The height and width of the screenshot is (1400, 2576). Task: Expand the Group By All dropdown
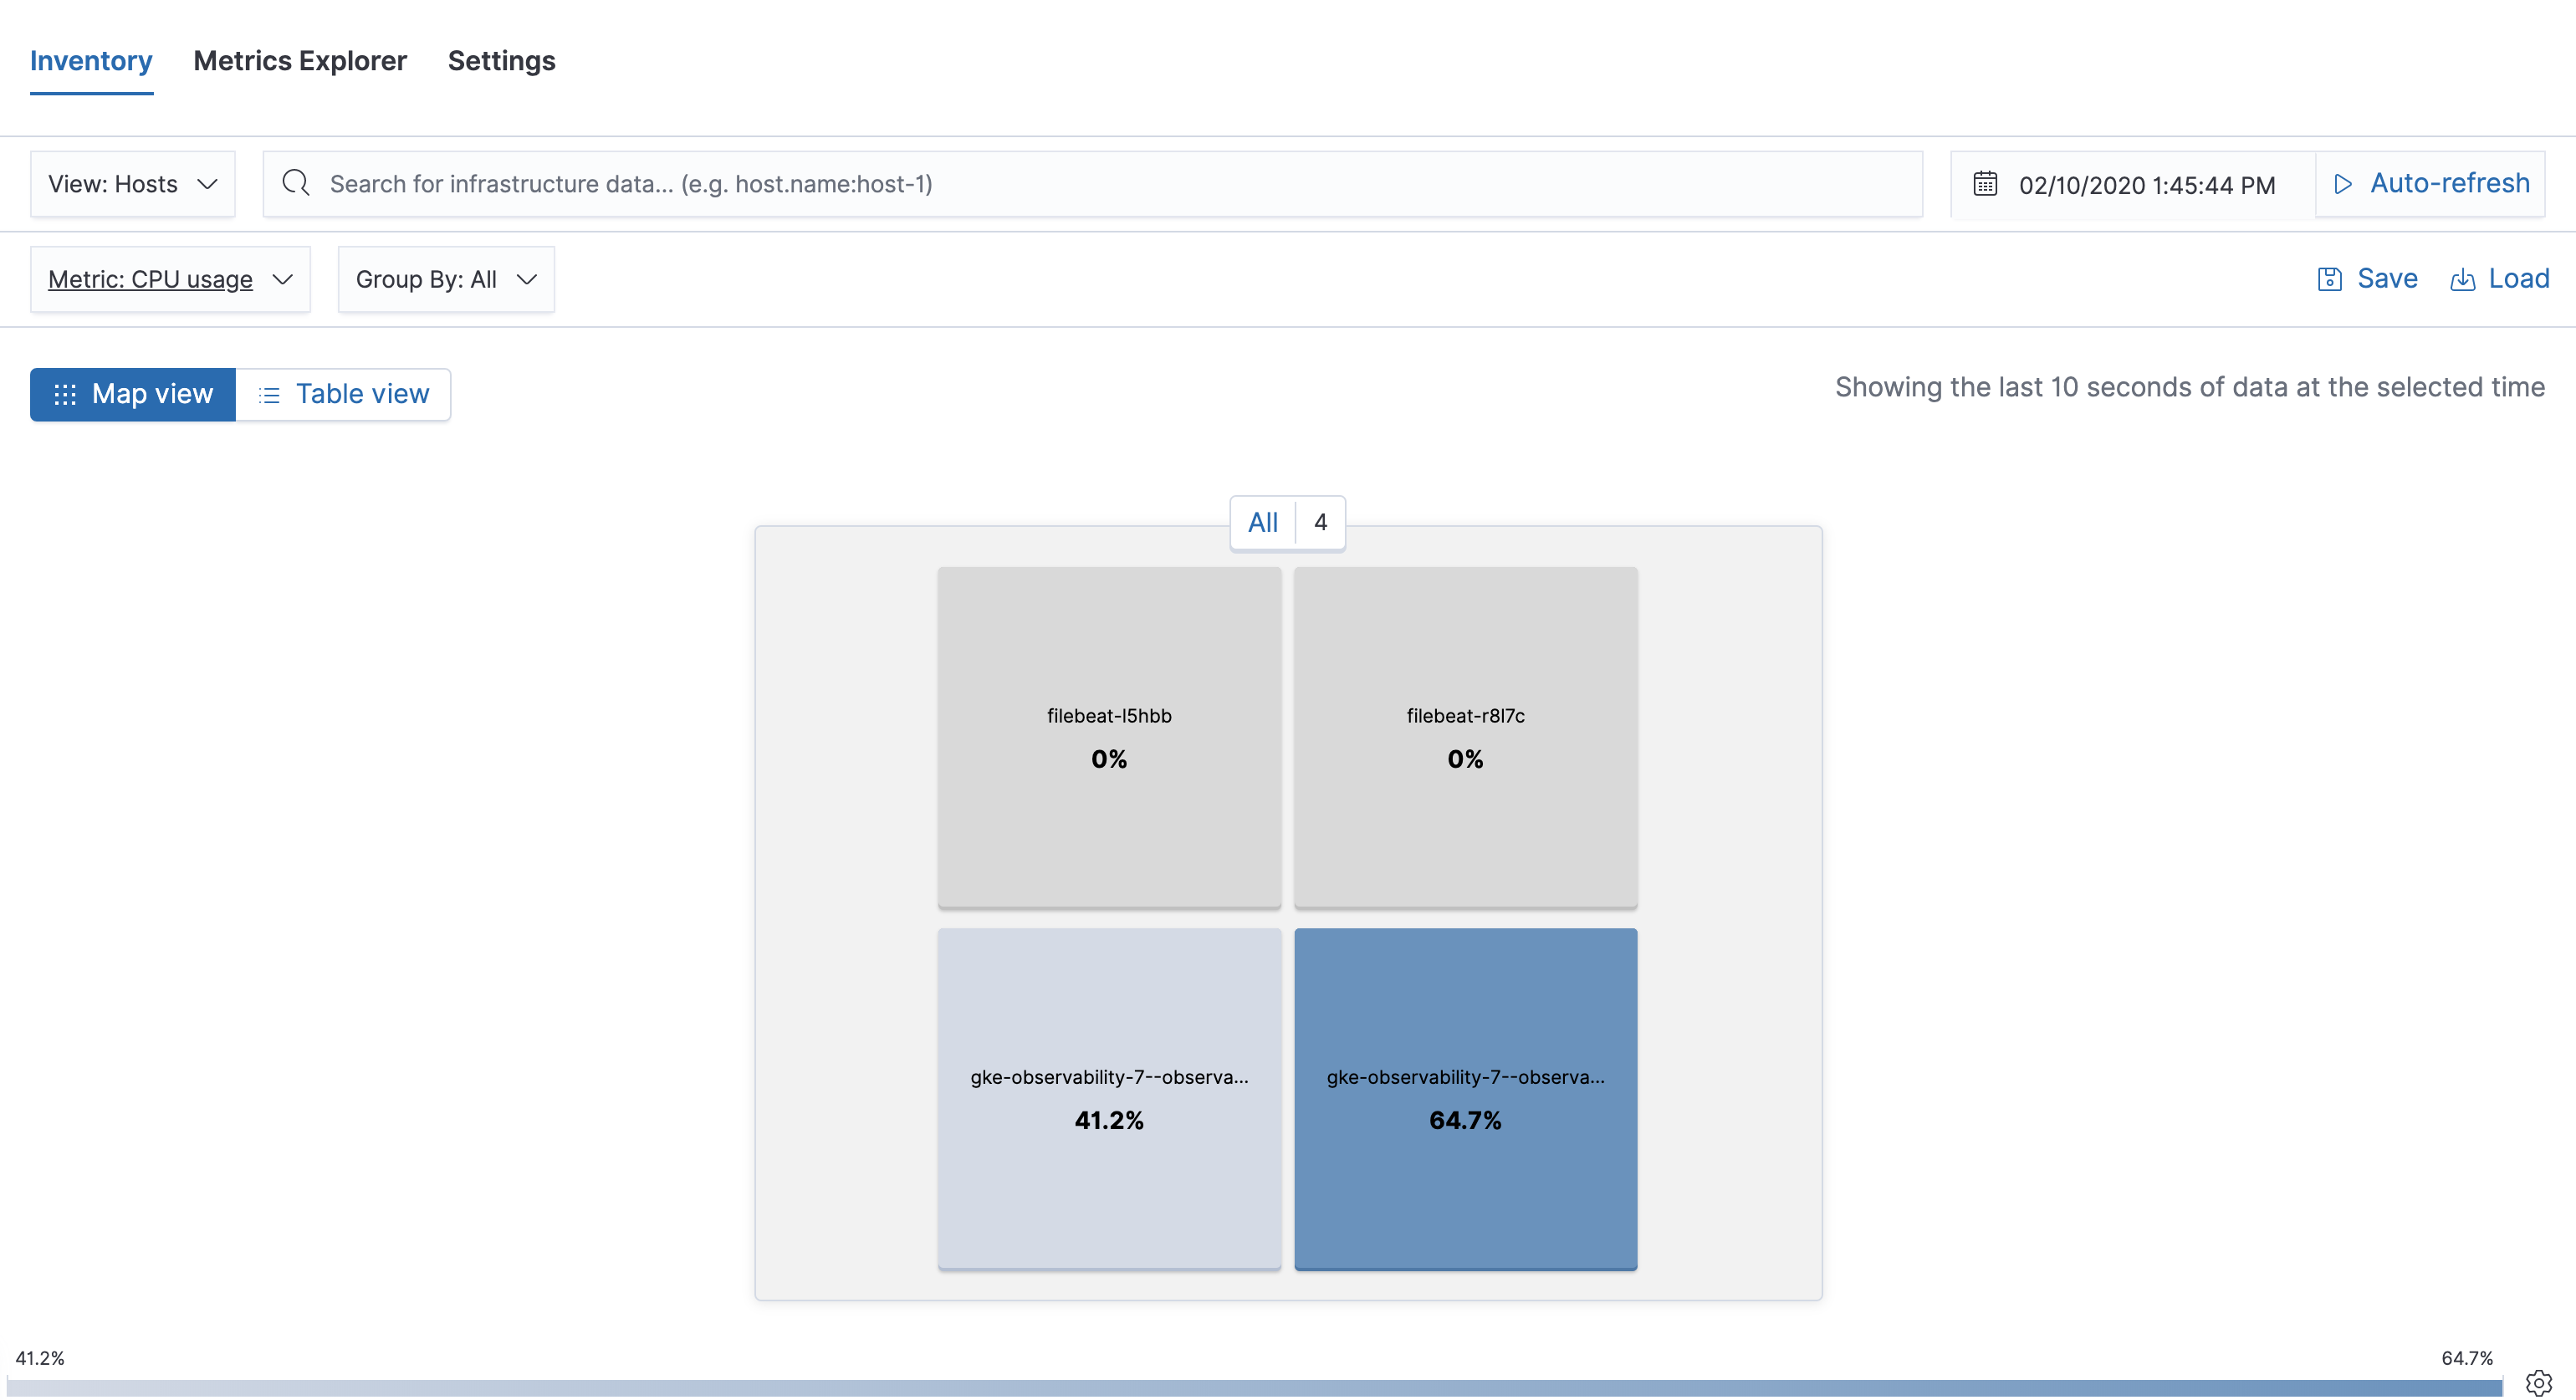coord(445,278)
